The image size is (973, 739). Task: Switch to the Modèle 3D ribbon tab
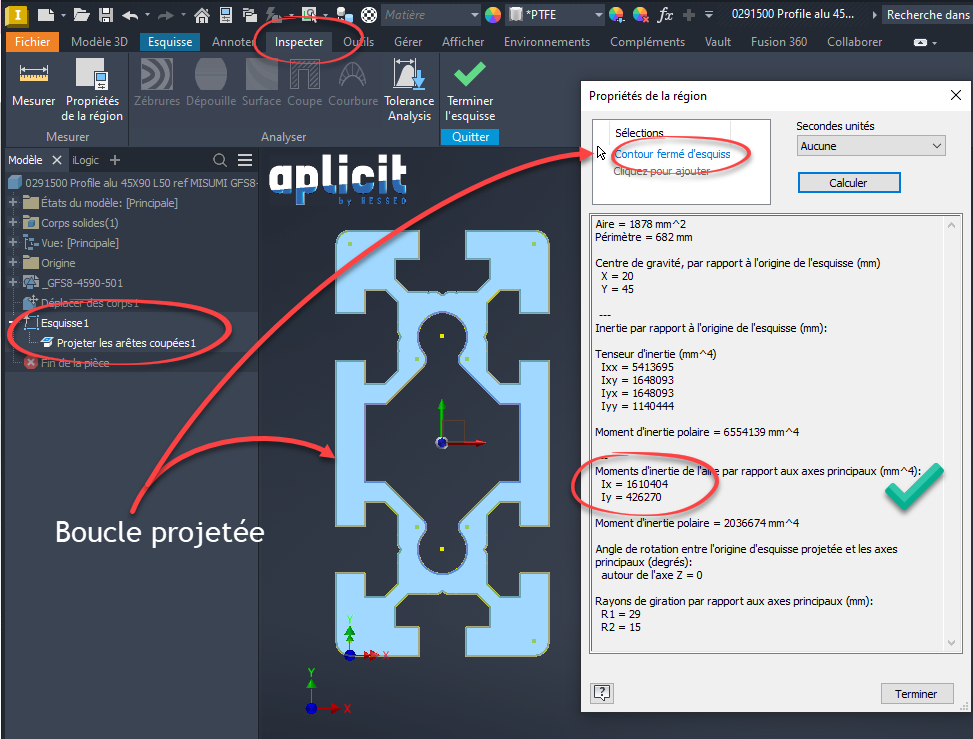pos(99,42)
